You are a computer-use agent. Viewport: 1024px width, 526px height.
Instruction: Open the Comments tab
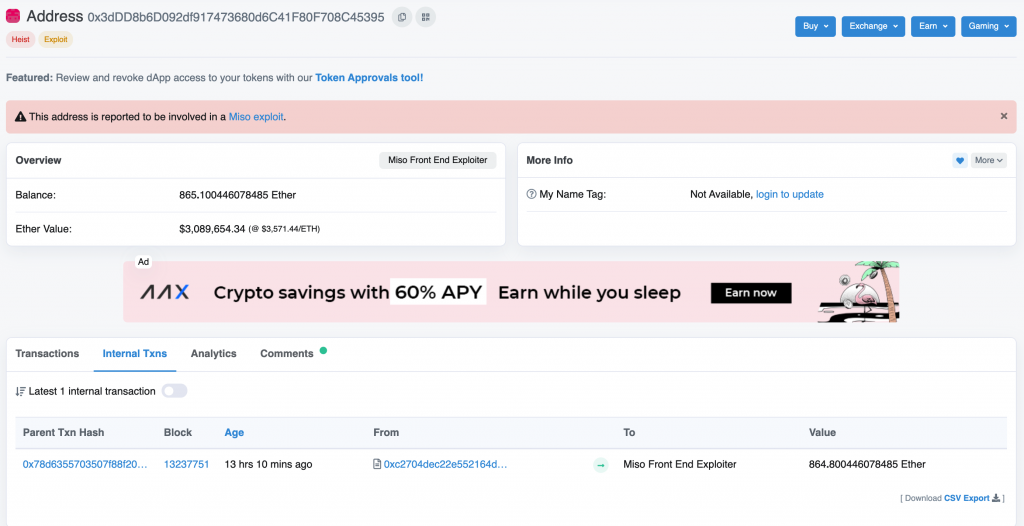coord(287,353)
